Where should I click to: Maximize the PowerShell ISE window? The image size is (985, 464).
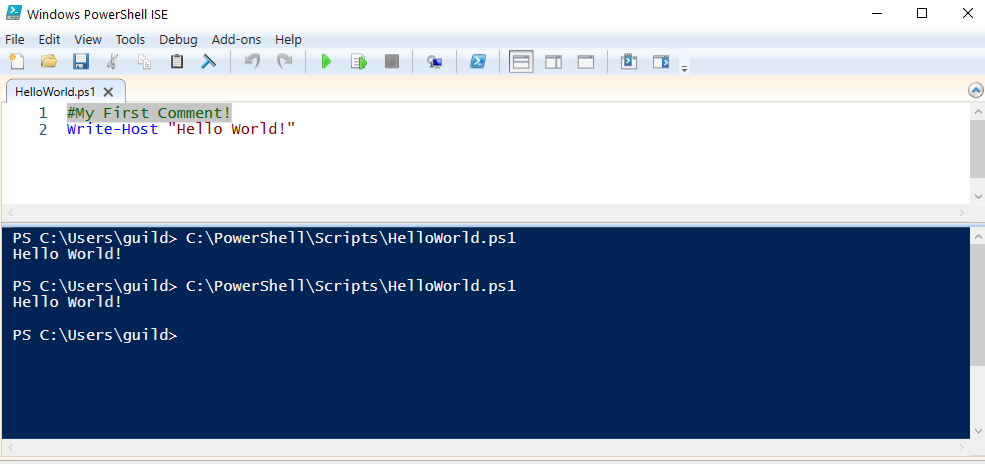922,13
